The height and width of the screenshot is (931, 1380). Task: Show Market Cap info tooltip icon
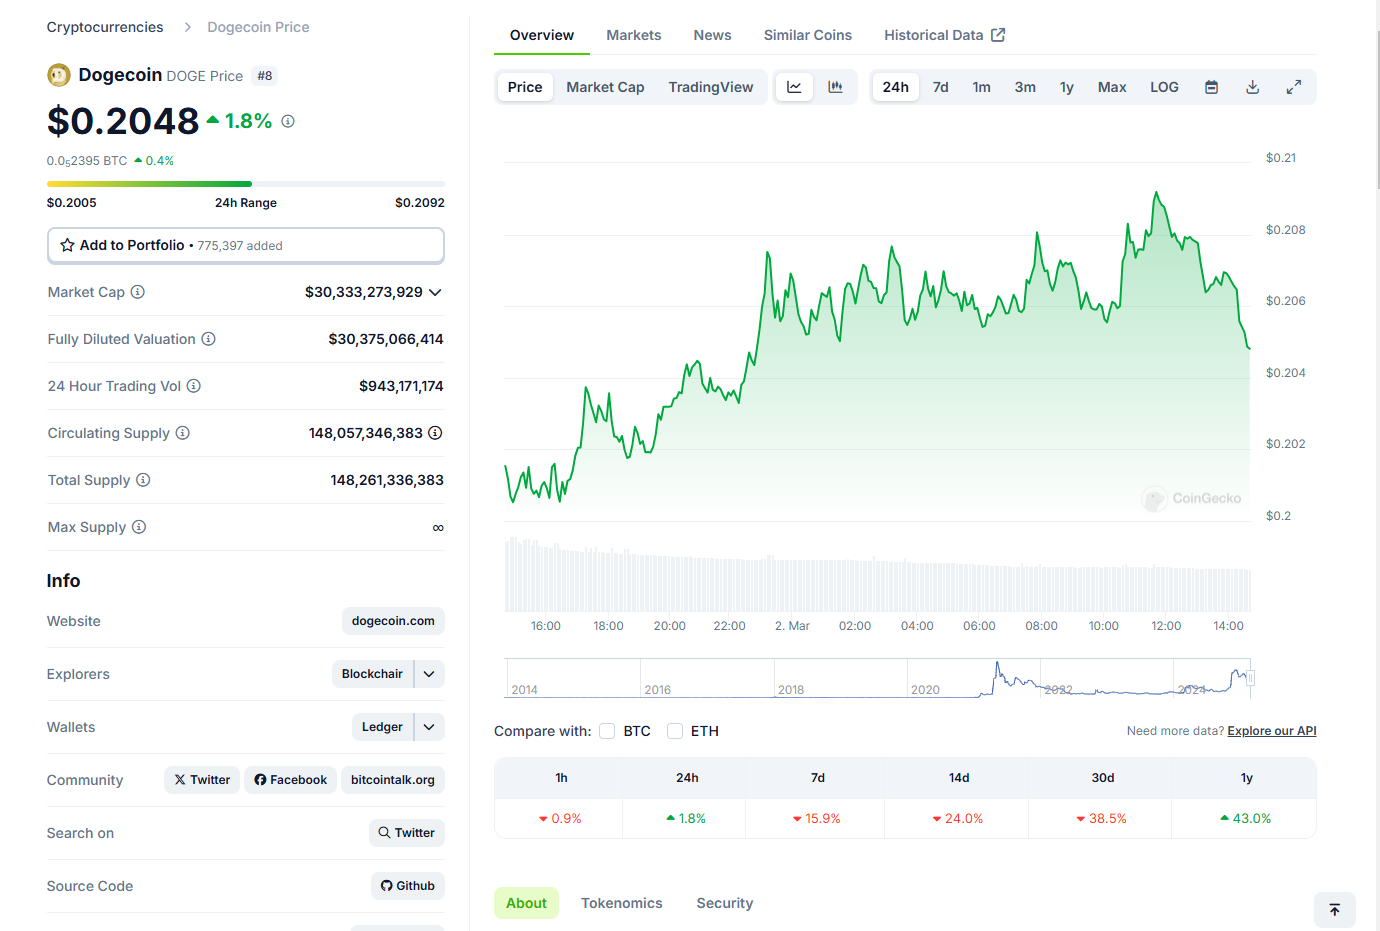(x=138, y=292)
